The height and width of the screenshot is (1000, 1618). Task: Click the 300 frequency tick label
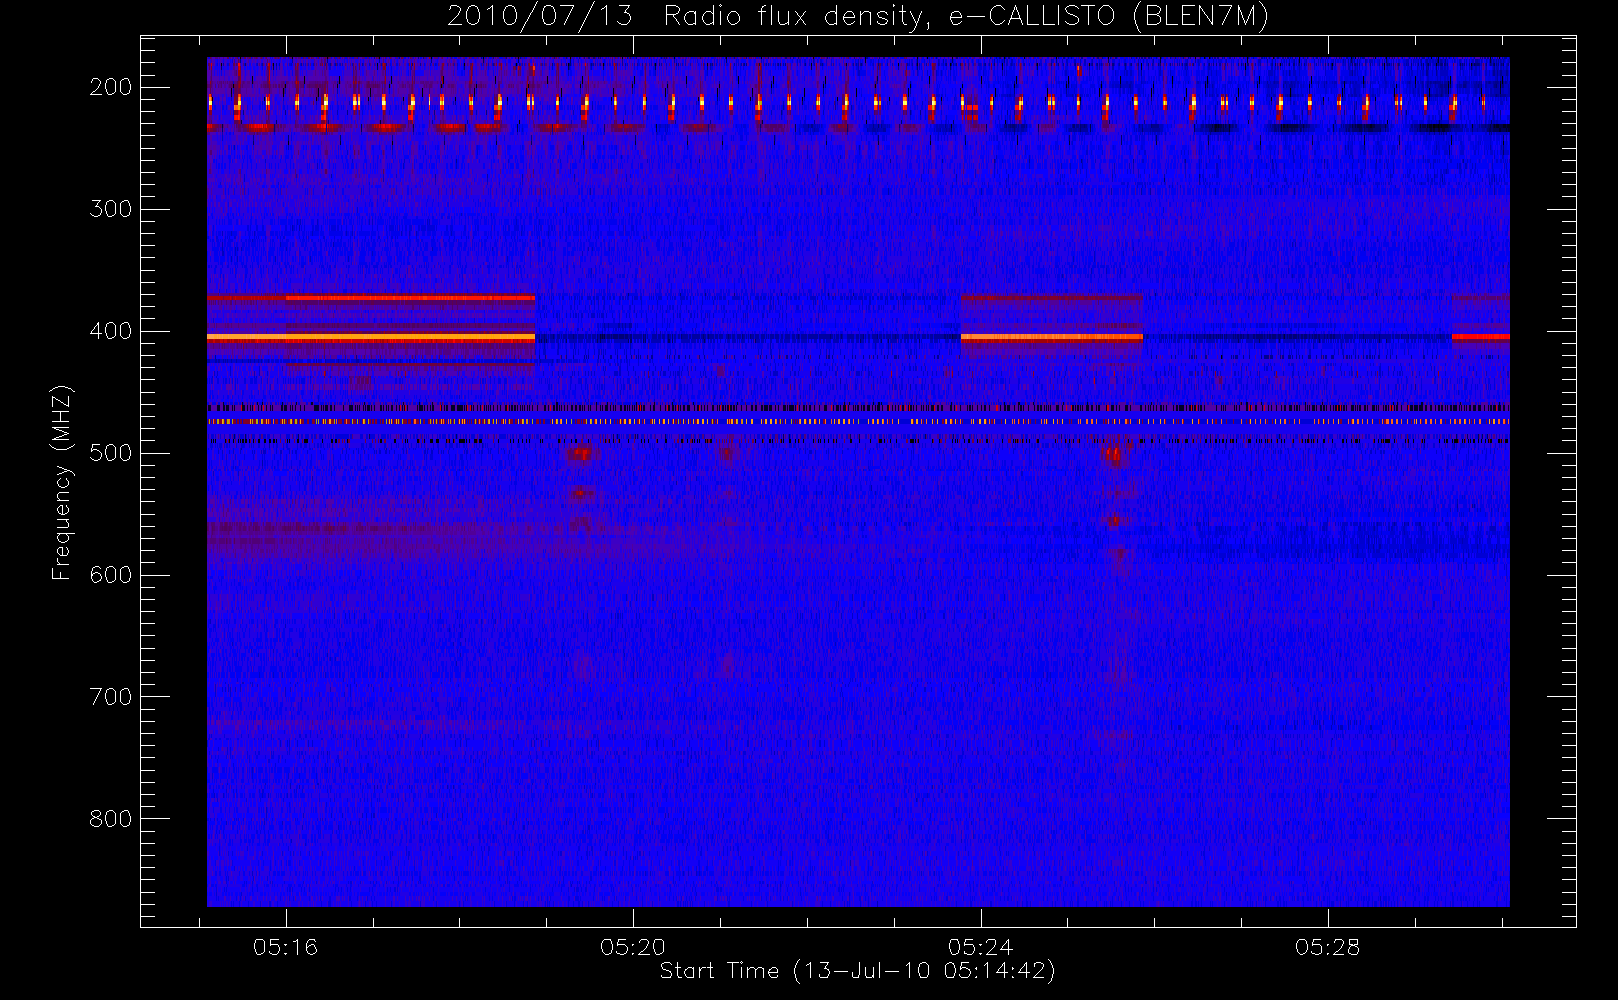110,209
